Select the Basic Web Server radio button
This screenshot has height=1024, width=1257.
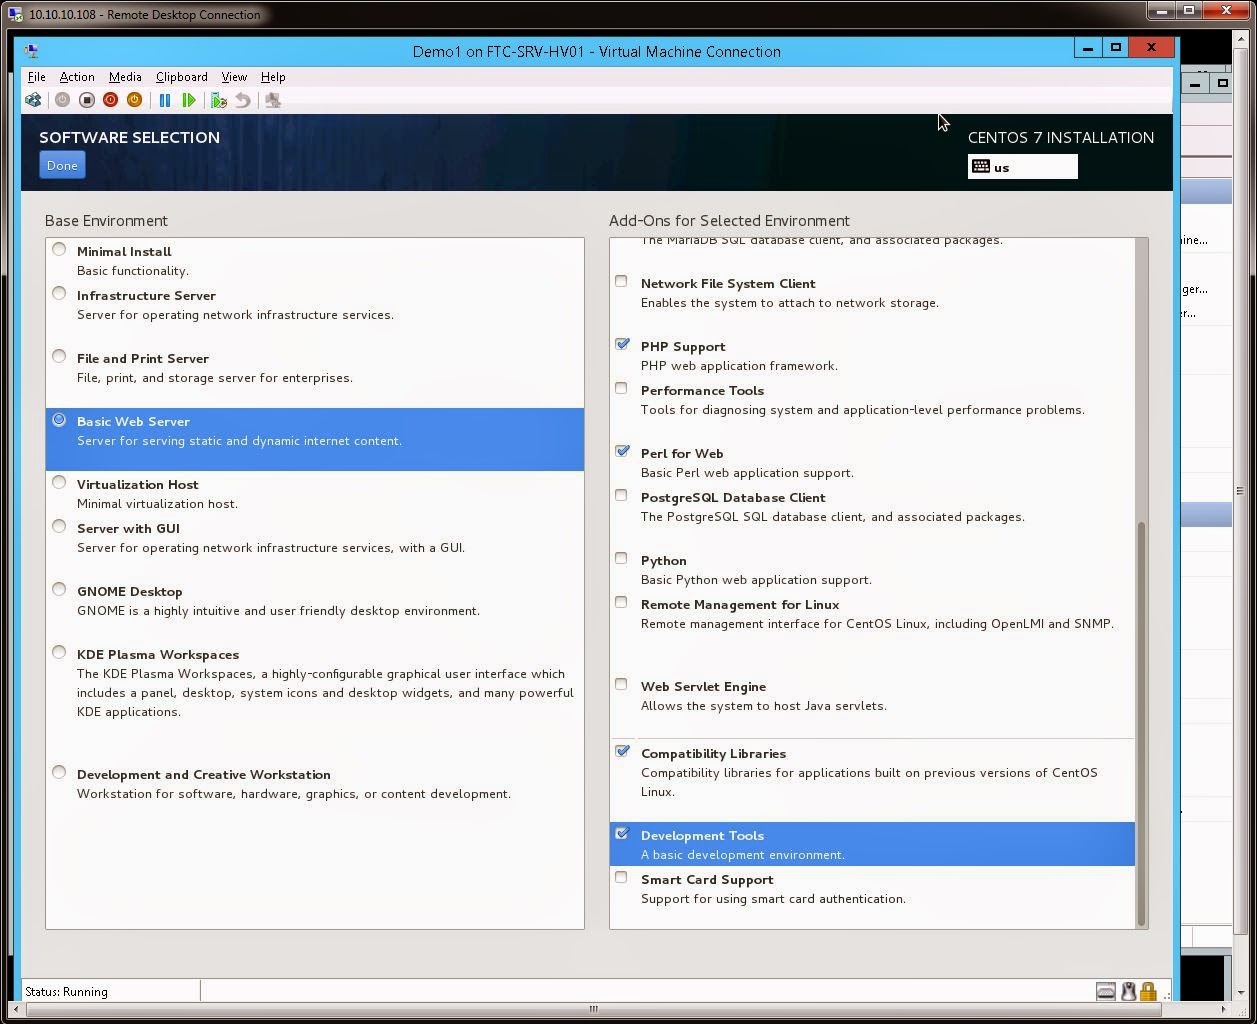59,420
